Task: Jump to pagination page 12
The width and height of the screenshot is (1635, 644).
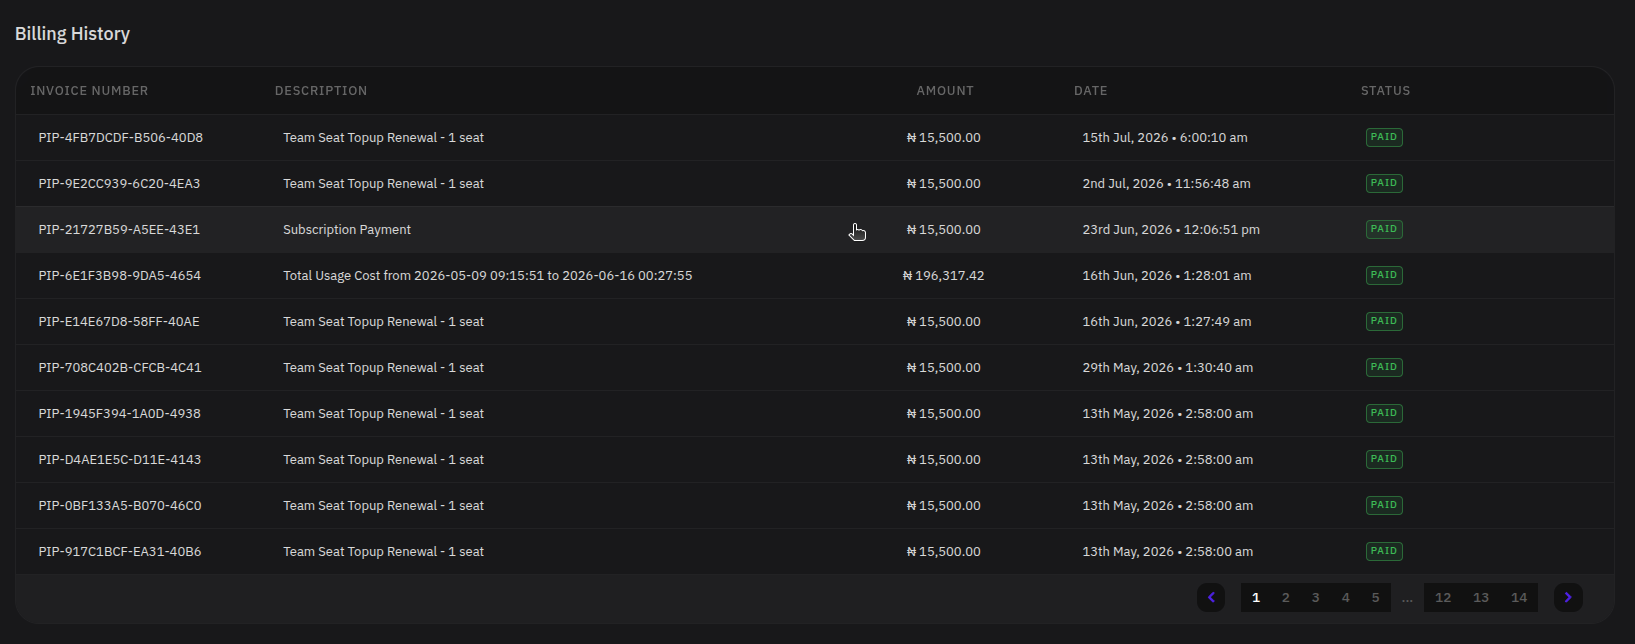Action: pos(1443,597)
